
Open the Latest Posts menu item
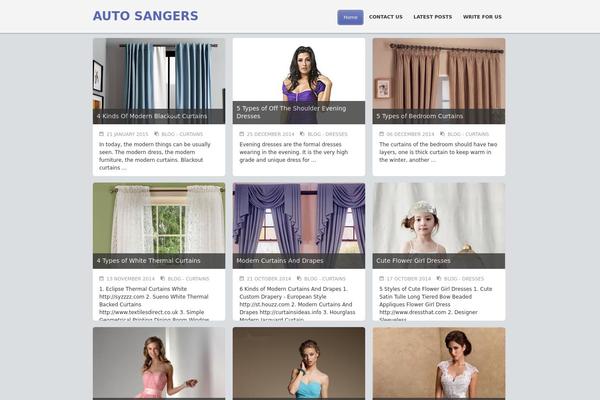(x=432, y=17)
